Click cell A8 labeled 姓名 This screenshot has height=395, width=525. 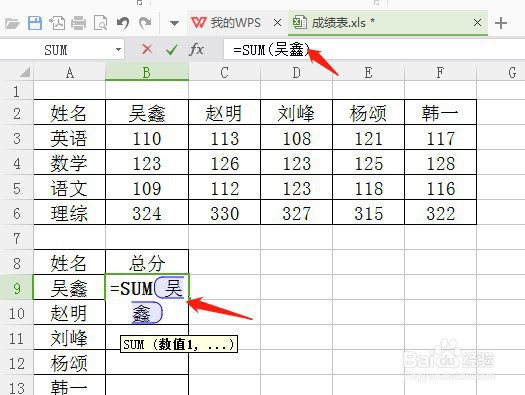coord(70,262)
